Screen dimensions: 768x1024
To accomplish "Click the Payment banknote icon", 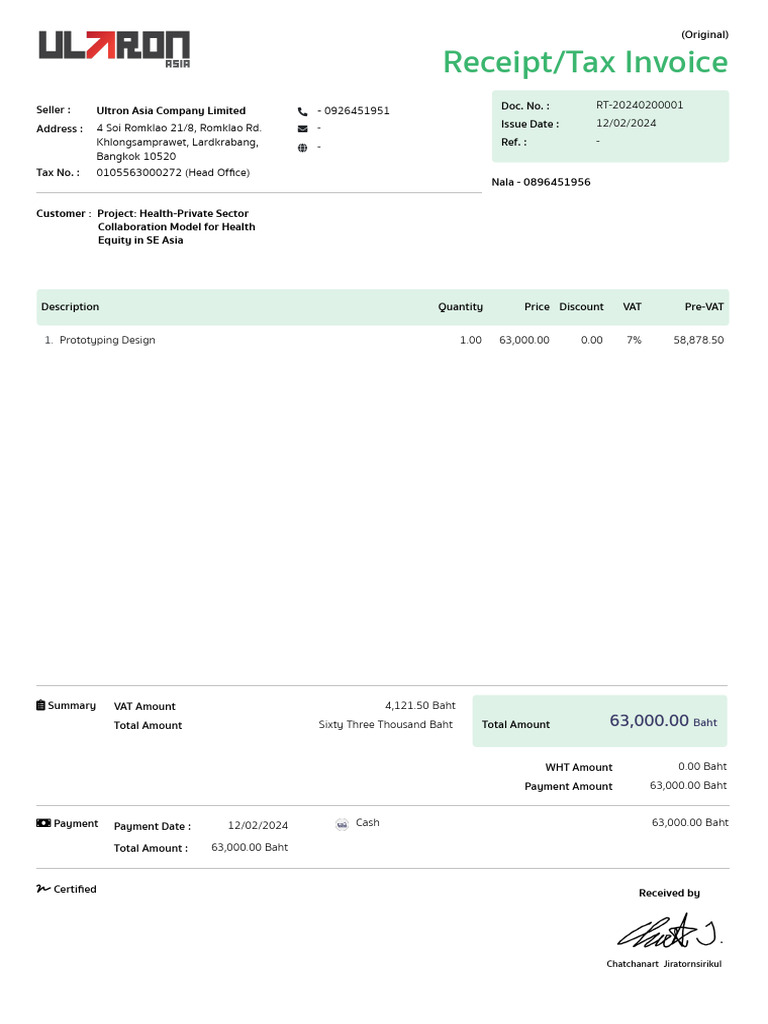I will point(43,824).
